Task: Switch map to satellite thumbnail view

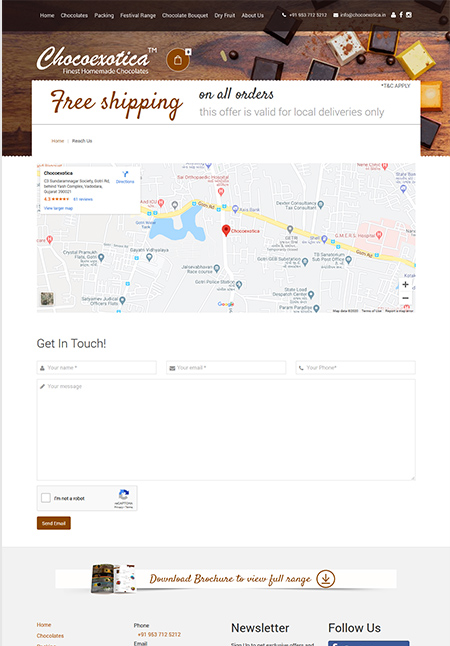Action: click(x=47, y=298)
